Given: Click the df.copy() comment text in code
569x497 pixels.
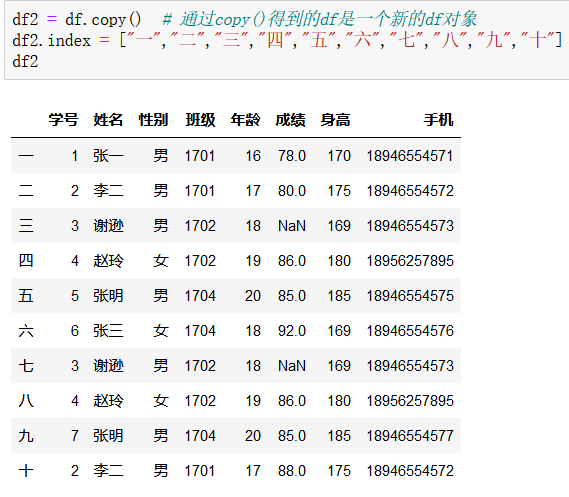Looking at the screenshot, I should (319, 19).
